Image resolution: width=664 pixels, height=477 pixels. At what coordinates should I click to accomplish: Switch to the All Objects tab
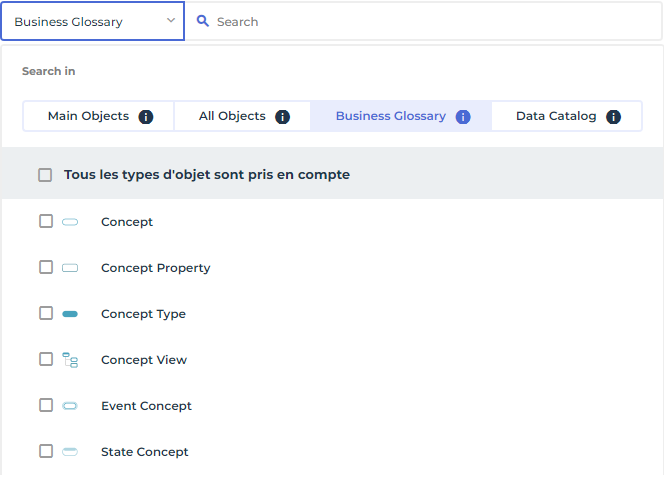pyautogui.click(x=232, y=116)
